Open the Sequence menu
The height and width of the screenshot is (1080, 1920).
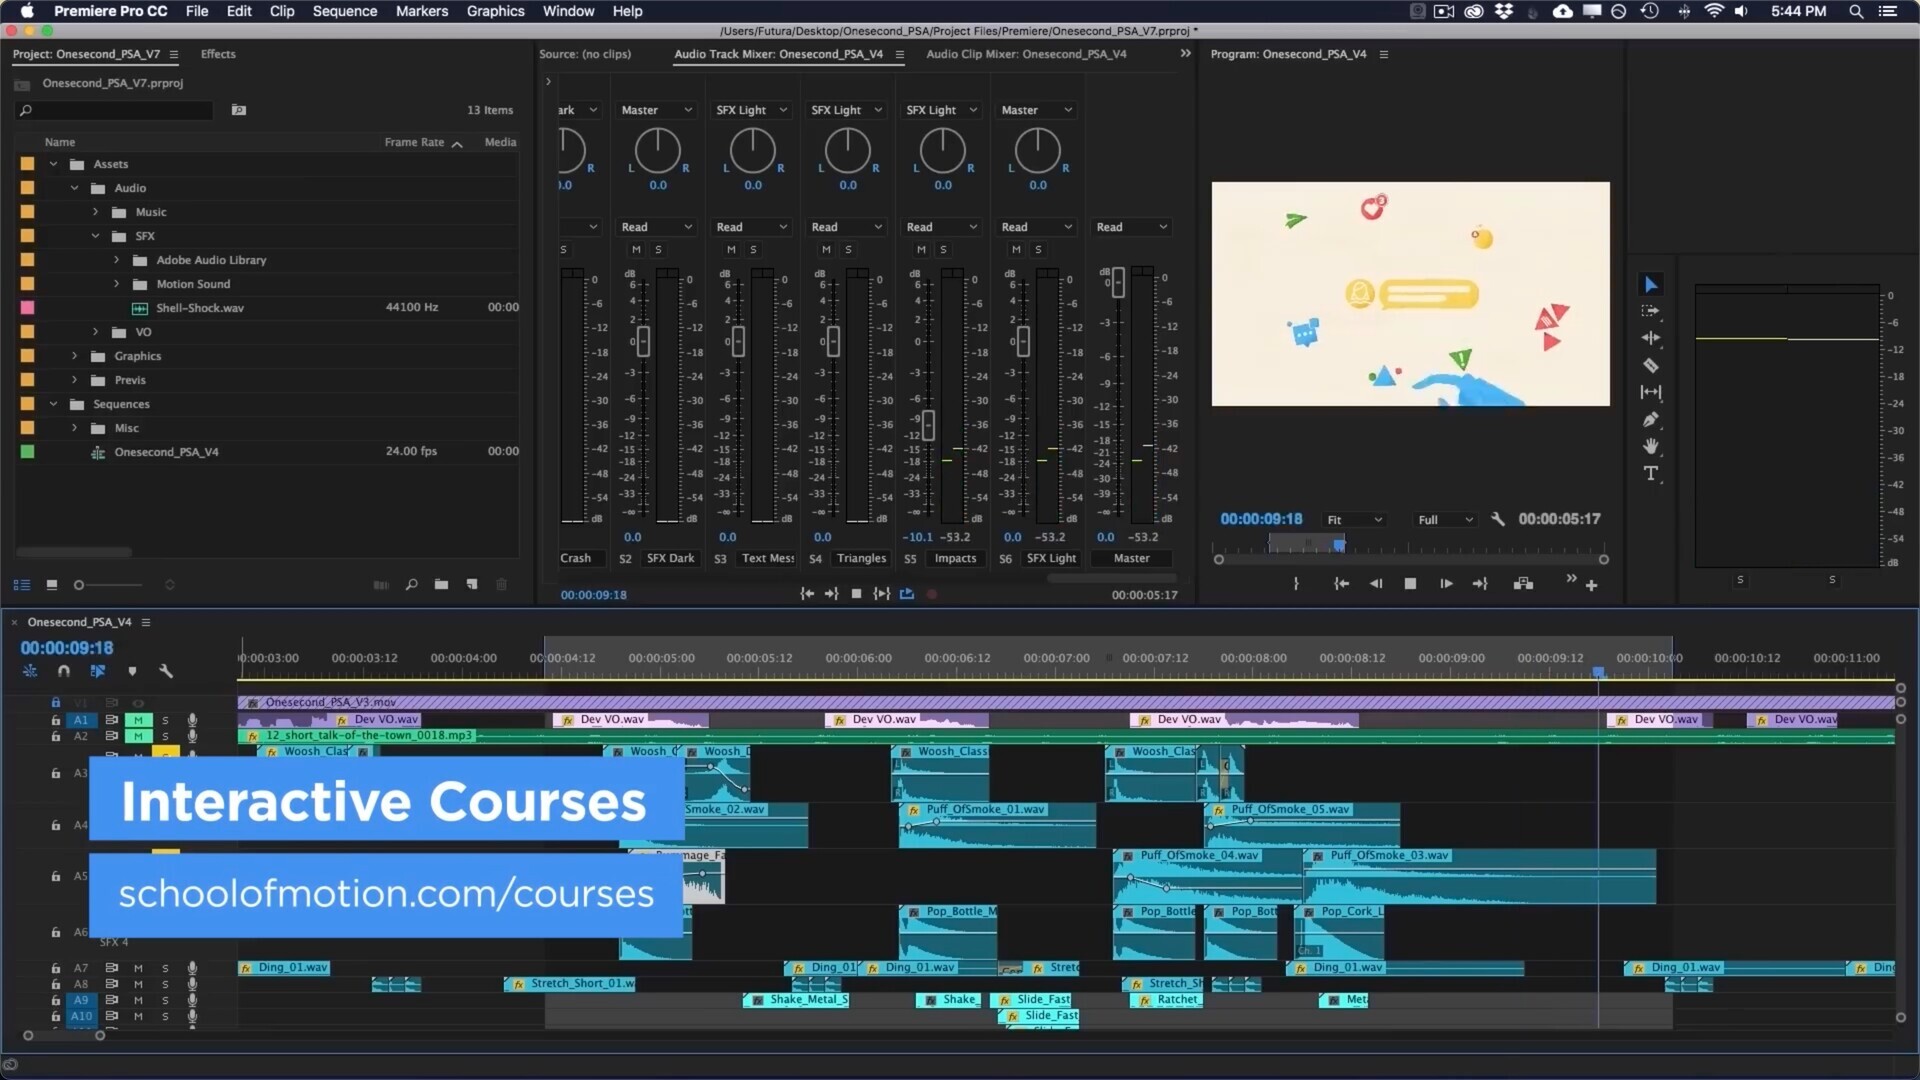pyautogui.click(x=344, y=11)
